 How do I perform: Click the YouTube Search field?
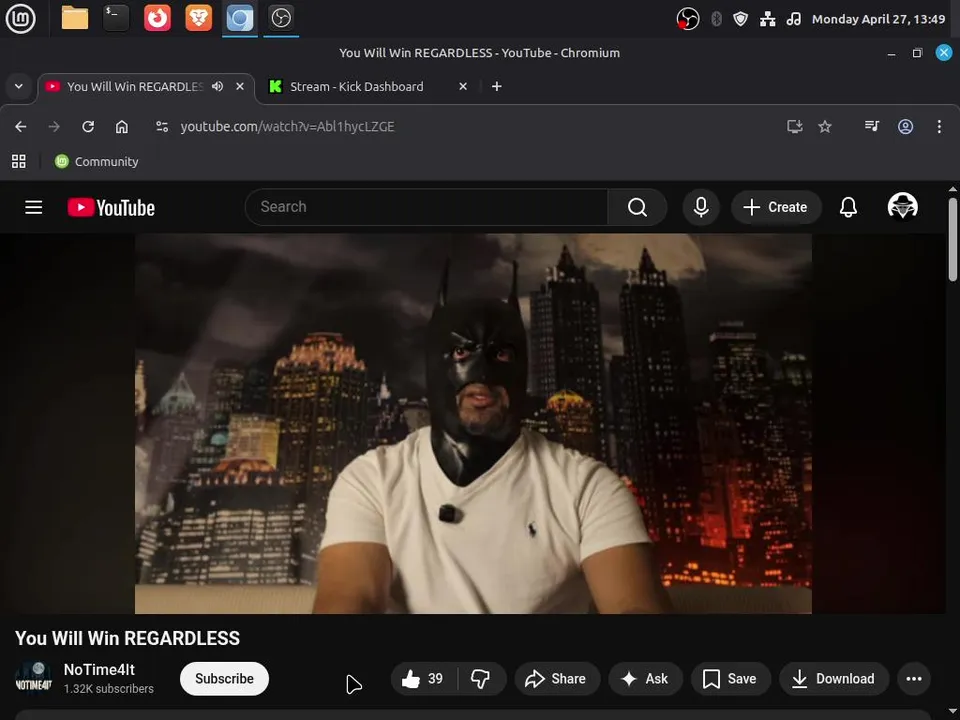click(x=426, y=207)
